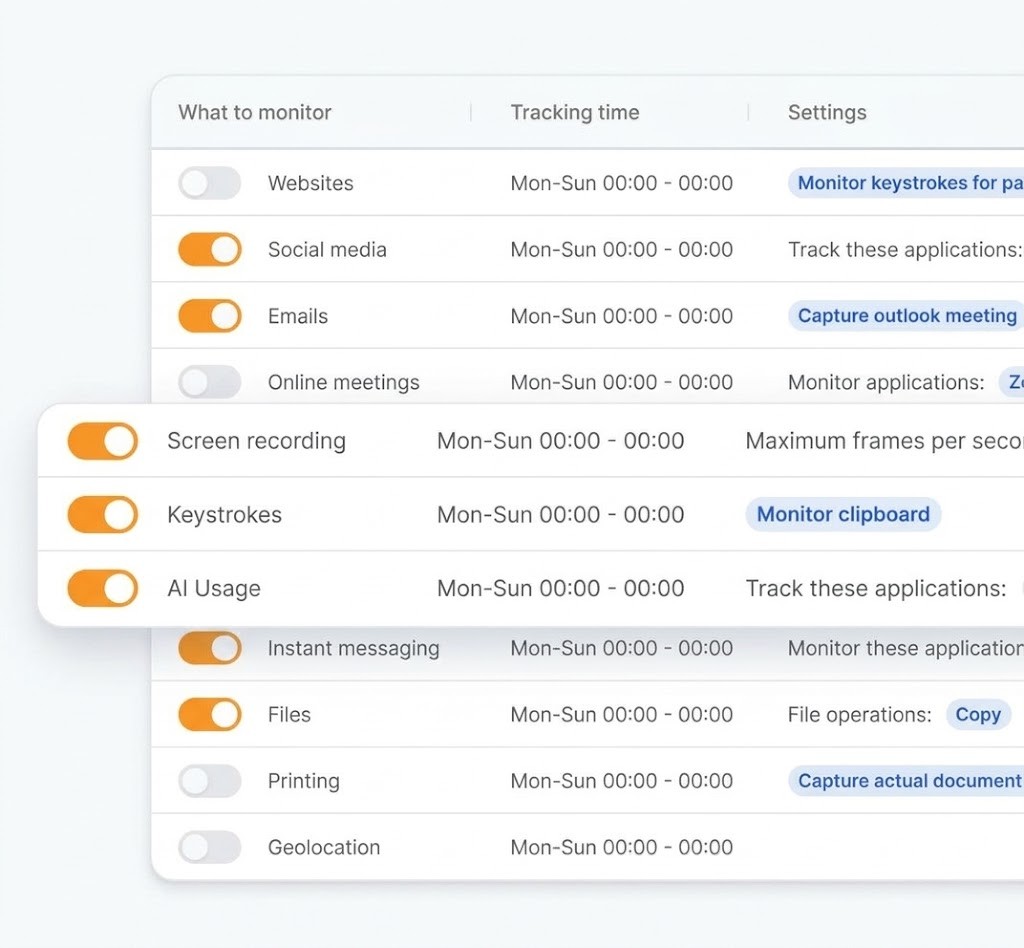This screenshot has height=948, width=1024.
Task: Click the Monitor clipboard tag
Action: pos(843,514)
